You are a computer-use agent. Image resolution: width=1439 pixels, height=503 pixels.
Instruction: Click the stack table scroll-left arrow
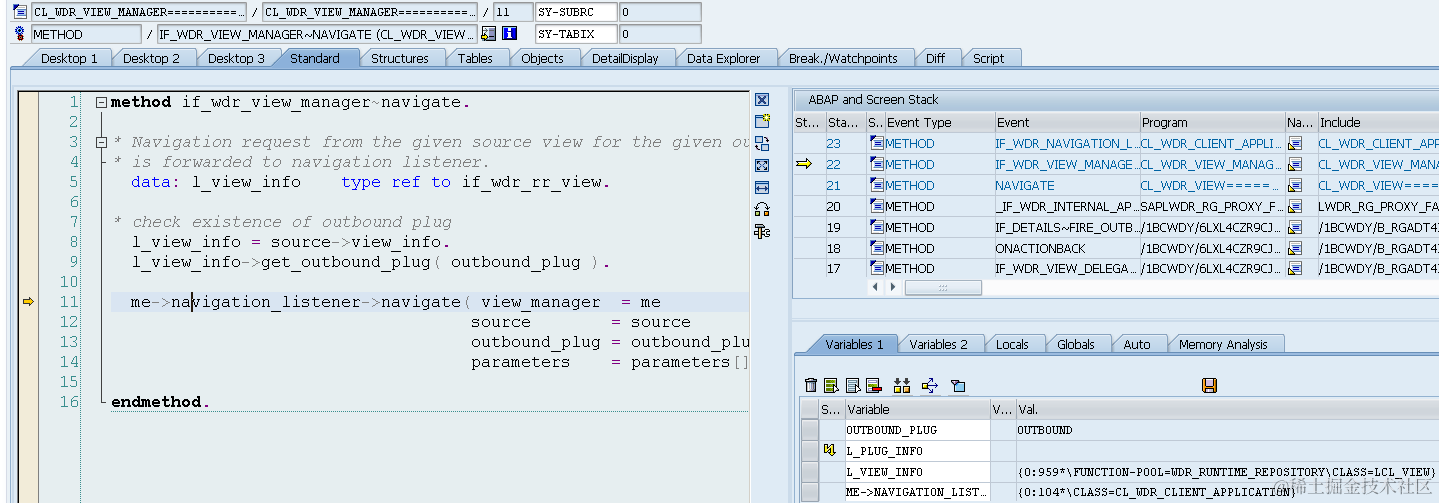click(877, 287)
